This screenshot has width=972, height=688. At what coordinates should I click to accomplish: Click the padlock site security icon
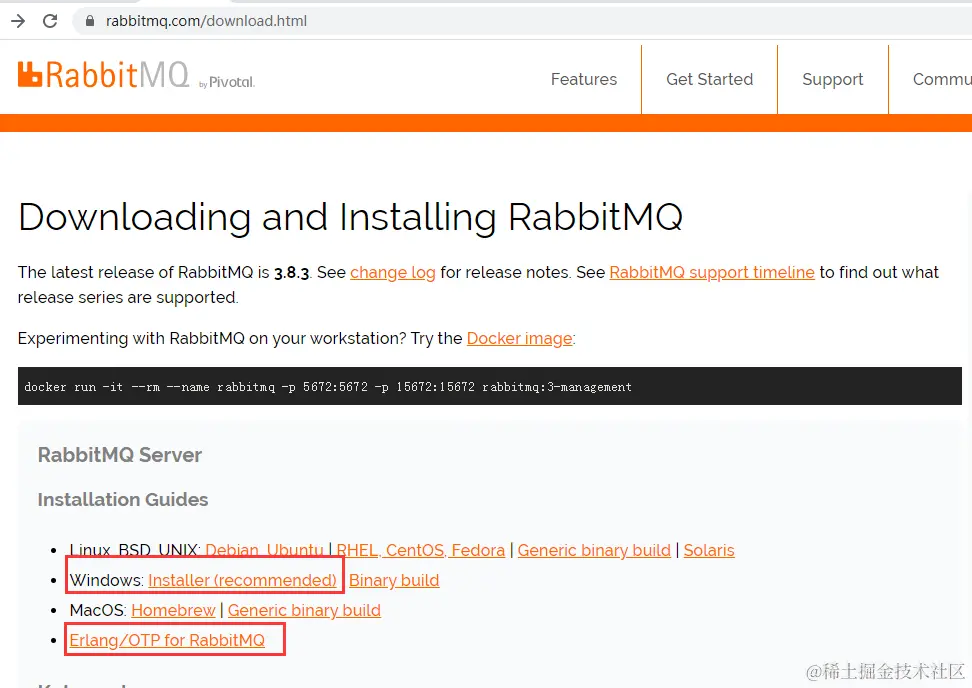(x=90, y=21)
